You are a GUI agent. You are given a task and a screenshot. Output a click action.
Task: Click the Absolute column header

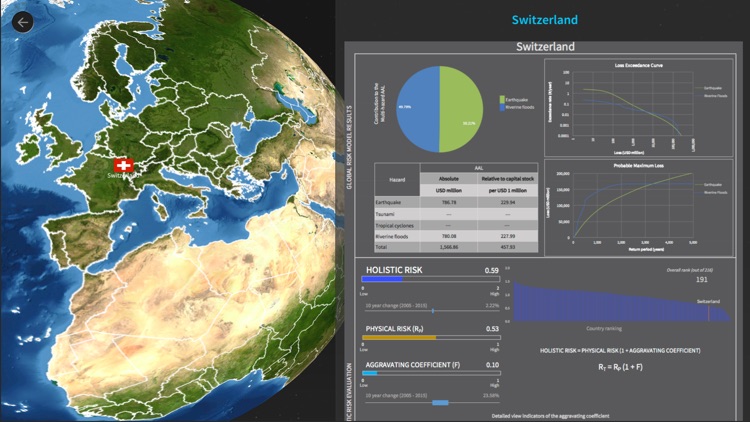click(x=449, y=178)
